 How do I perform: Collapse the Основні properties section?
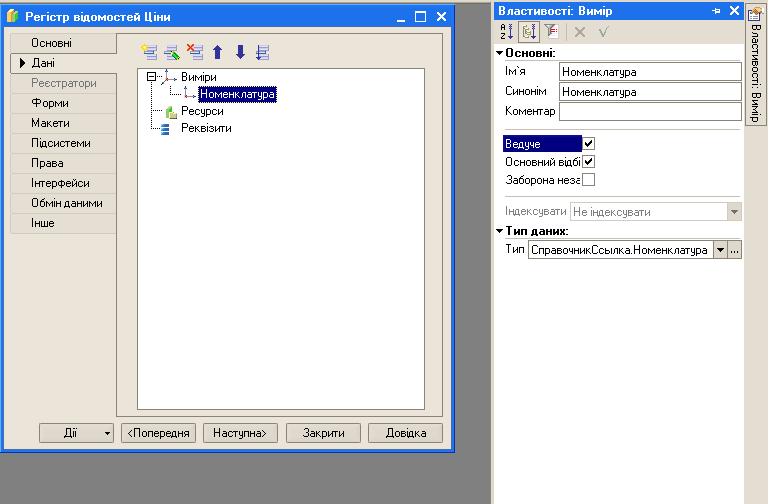(500, 53)
